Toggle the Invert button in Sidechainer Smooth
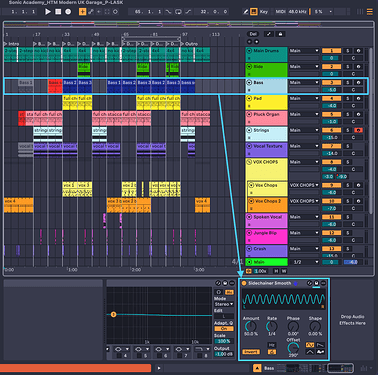 pyautogui.click(x=251, y=352)
